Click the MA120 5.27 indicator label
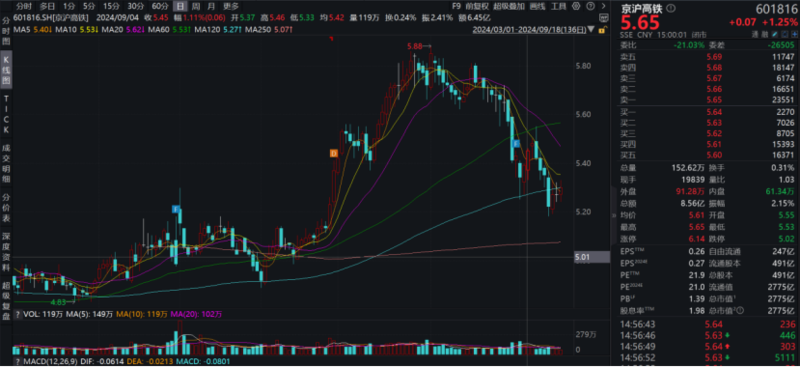The width and height of the screenshot is (800, 367). (218, 30)
